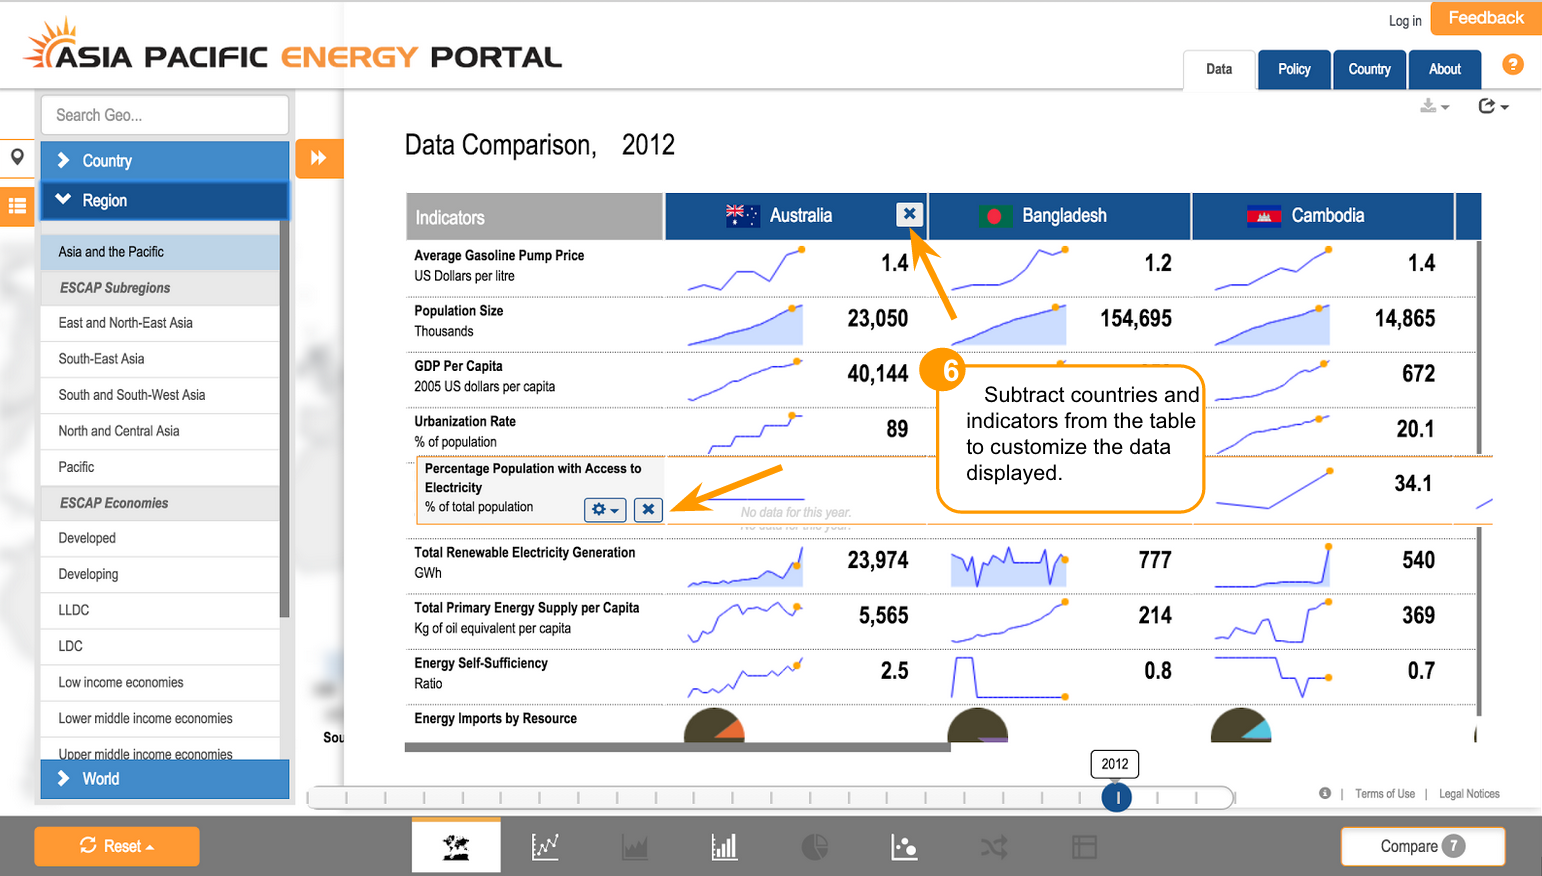Collapse panel with orange double-arrow button
Image resolution: width=1542 pixels, height=876 pixels.
pos(319,158)
